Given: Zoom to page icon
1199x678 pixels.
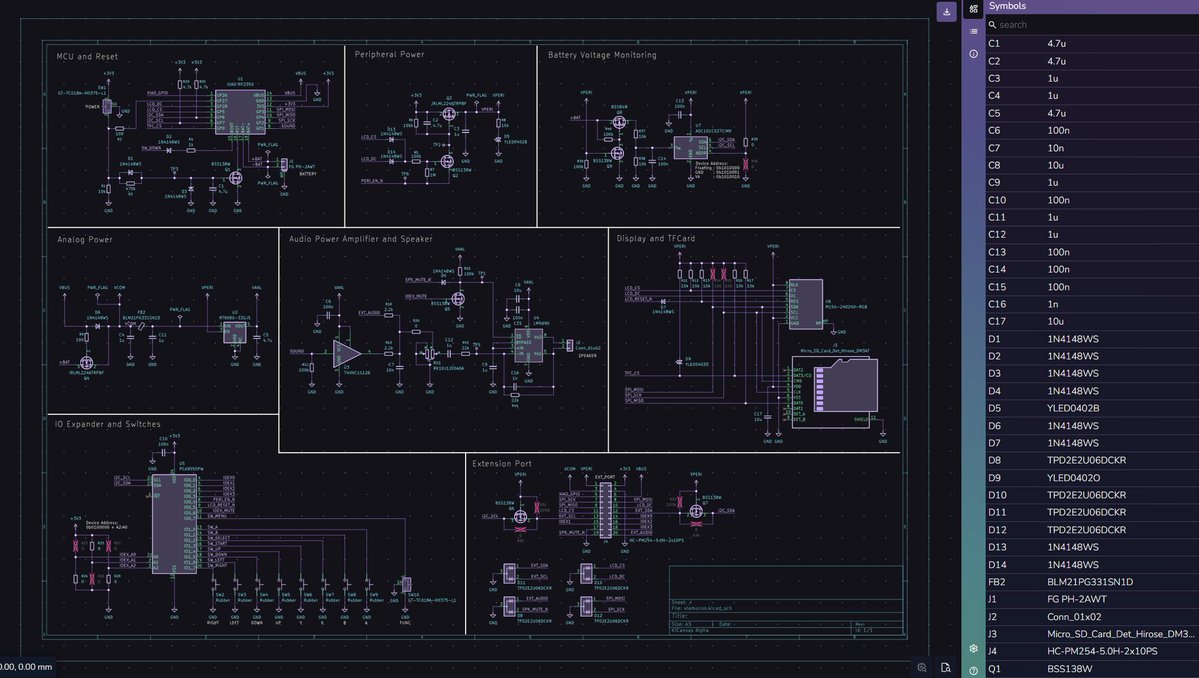Looking at the screenshot, I should point(946,667).
